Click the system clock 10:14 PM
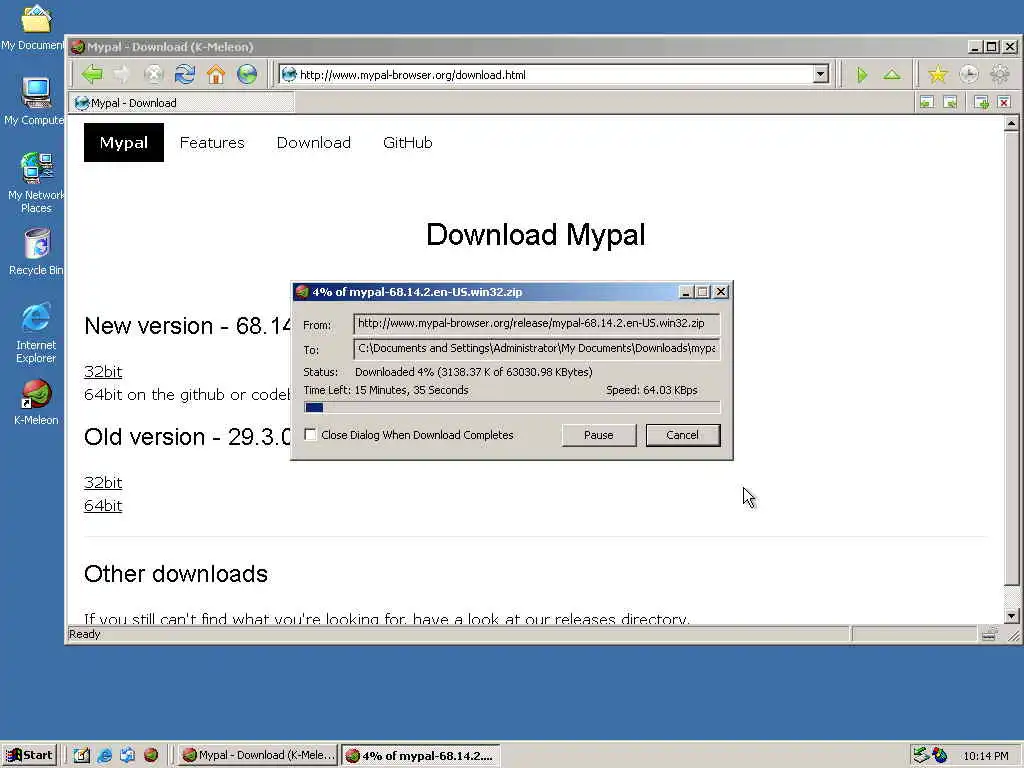The image size is (1024, 768). [x=985, y=756]
